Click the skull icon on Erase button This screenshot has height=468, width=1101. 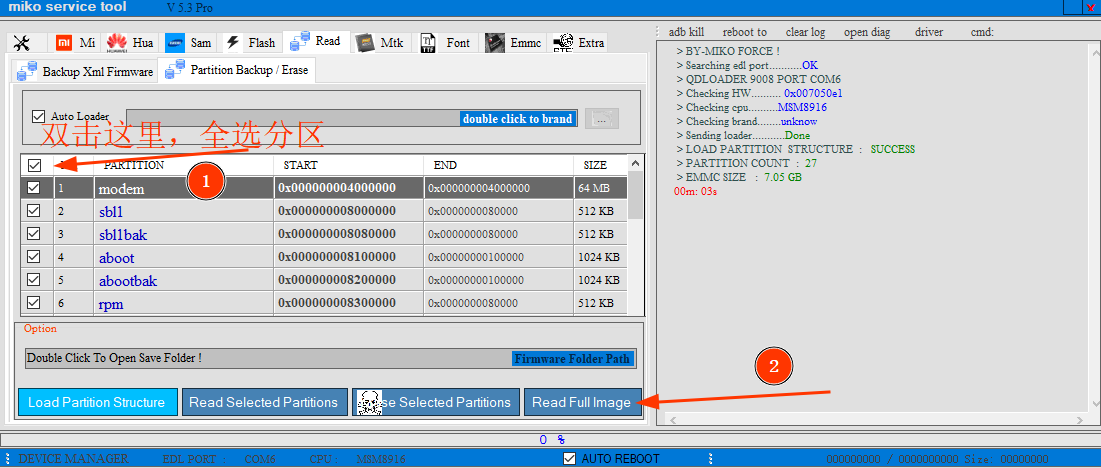pyautogui.click(x=369, y=403)
